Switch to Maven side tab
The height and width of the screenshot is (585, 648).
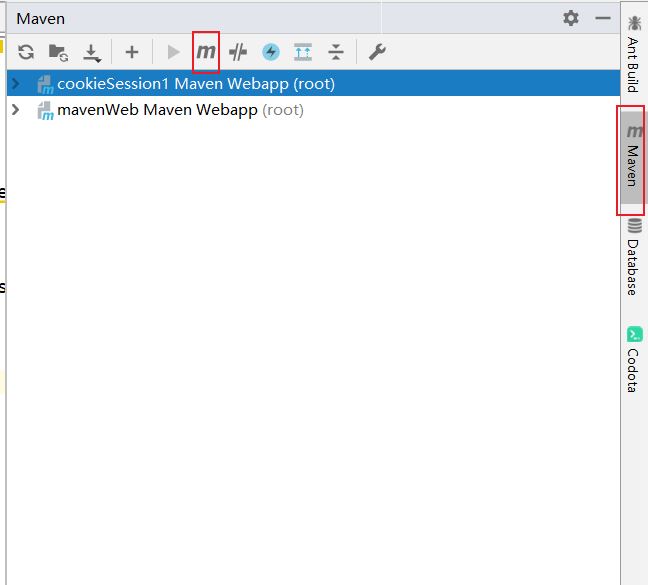[x=633, y=157]
